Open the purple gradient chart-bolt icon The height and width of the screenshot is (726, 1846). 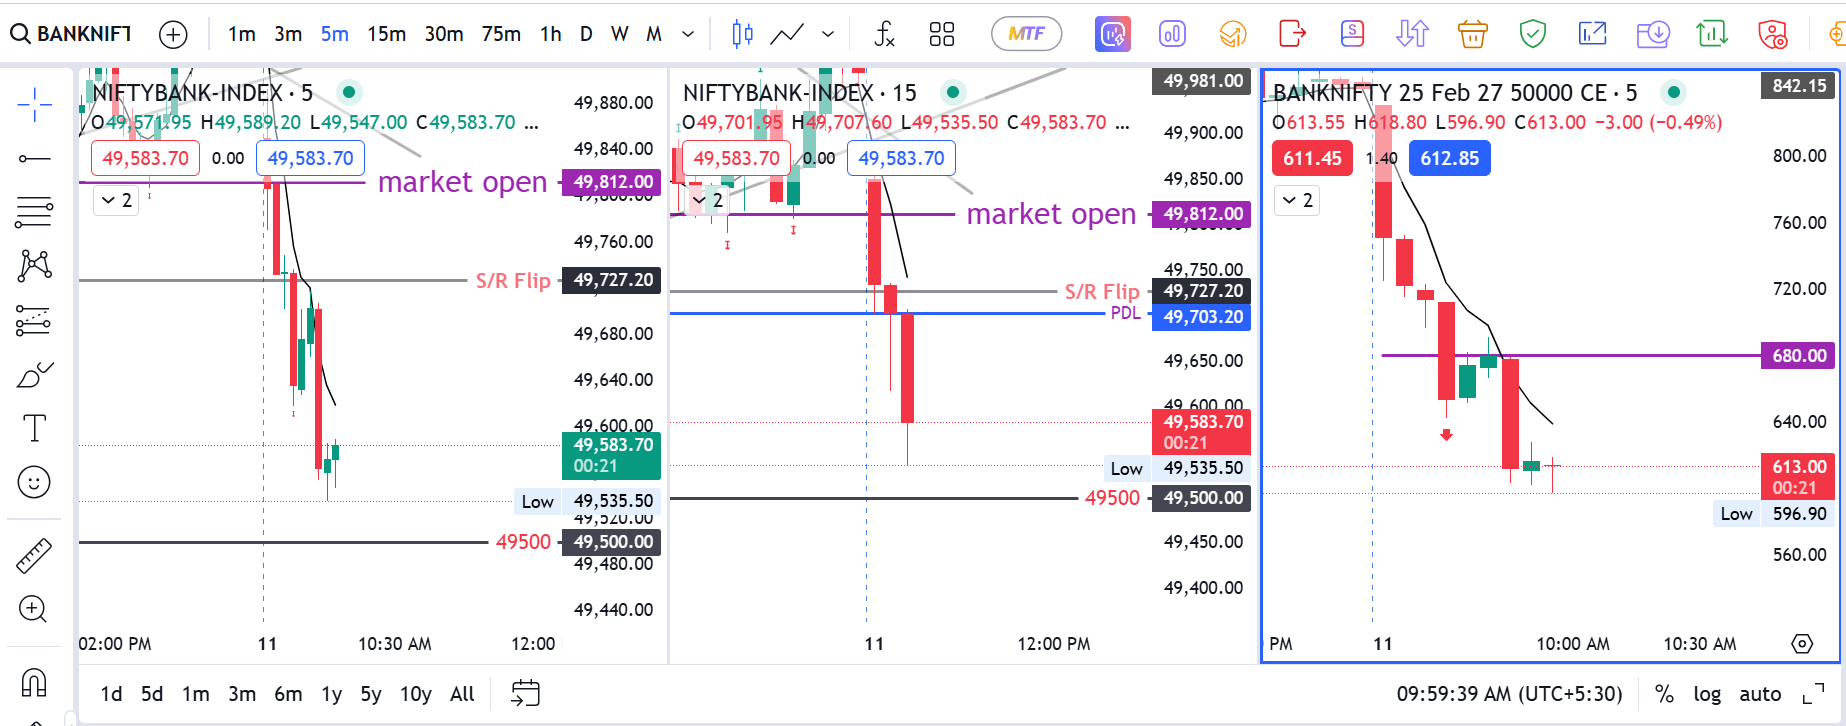1113,34
